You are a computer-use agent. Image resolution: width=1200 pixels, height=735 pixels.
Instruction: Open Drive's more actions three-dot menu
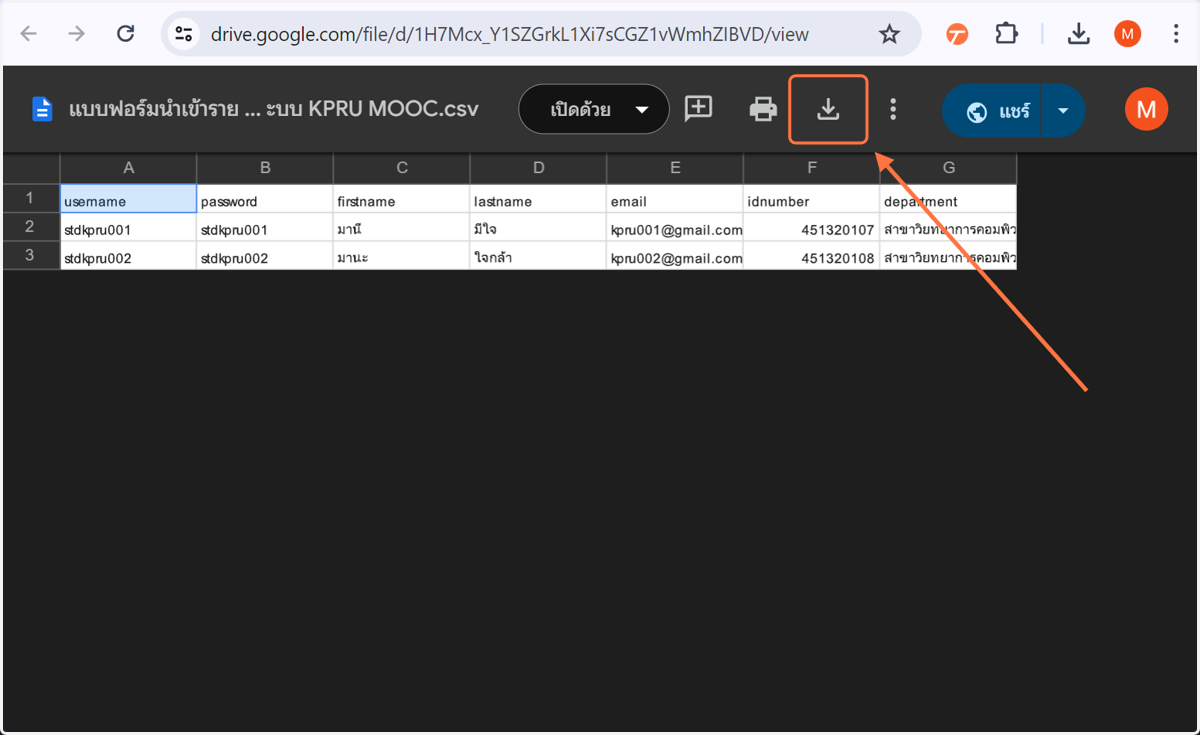coord(893,109)
